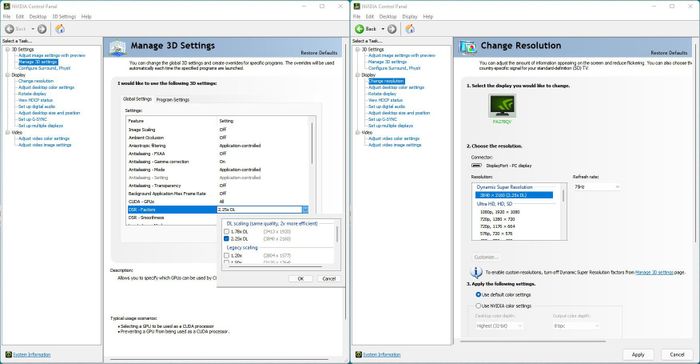Collapse Video tree node in left window

[x=8, y=133]
